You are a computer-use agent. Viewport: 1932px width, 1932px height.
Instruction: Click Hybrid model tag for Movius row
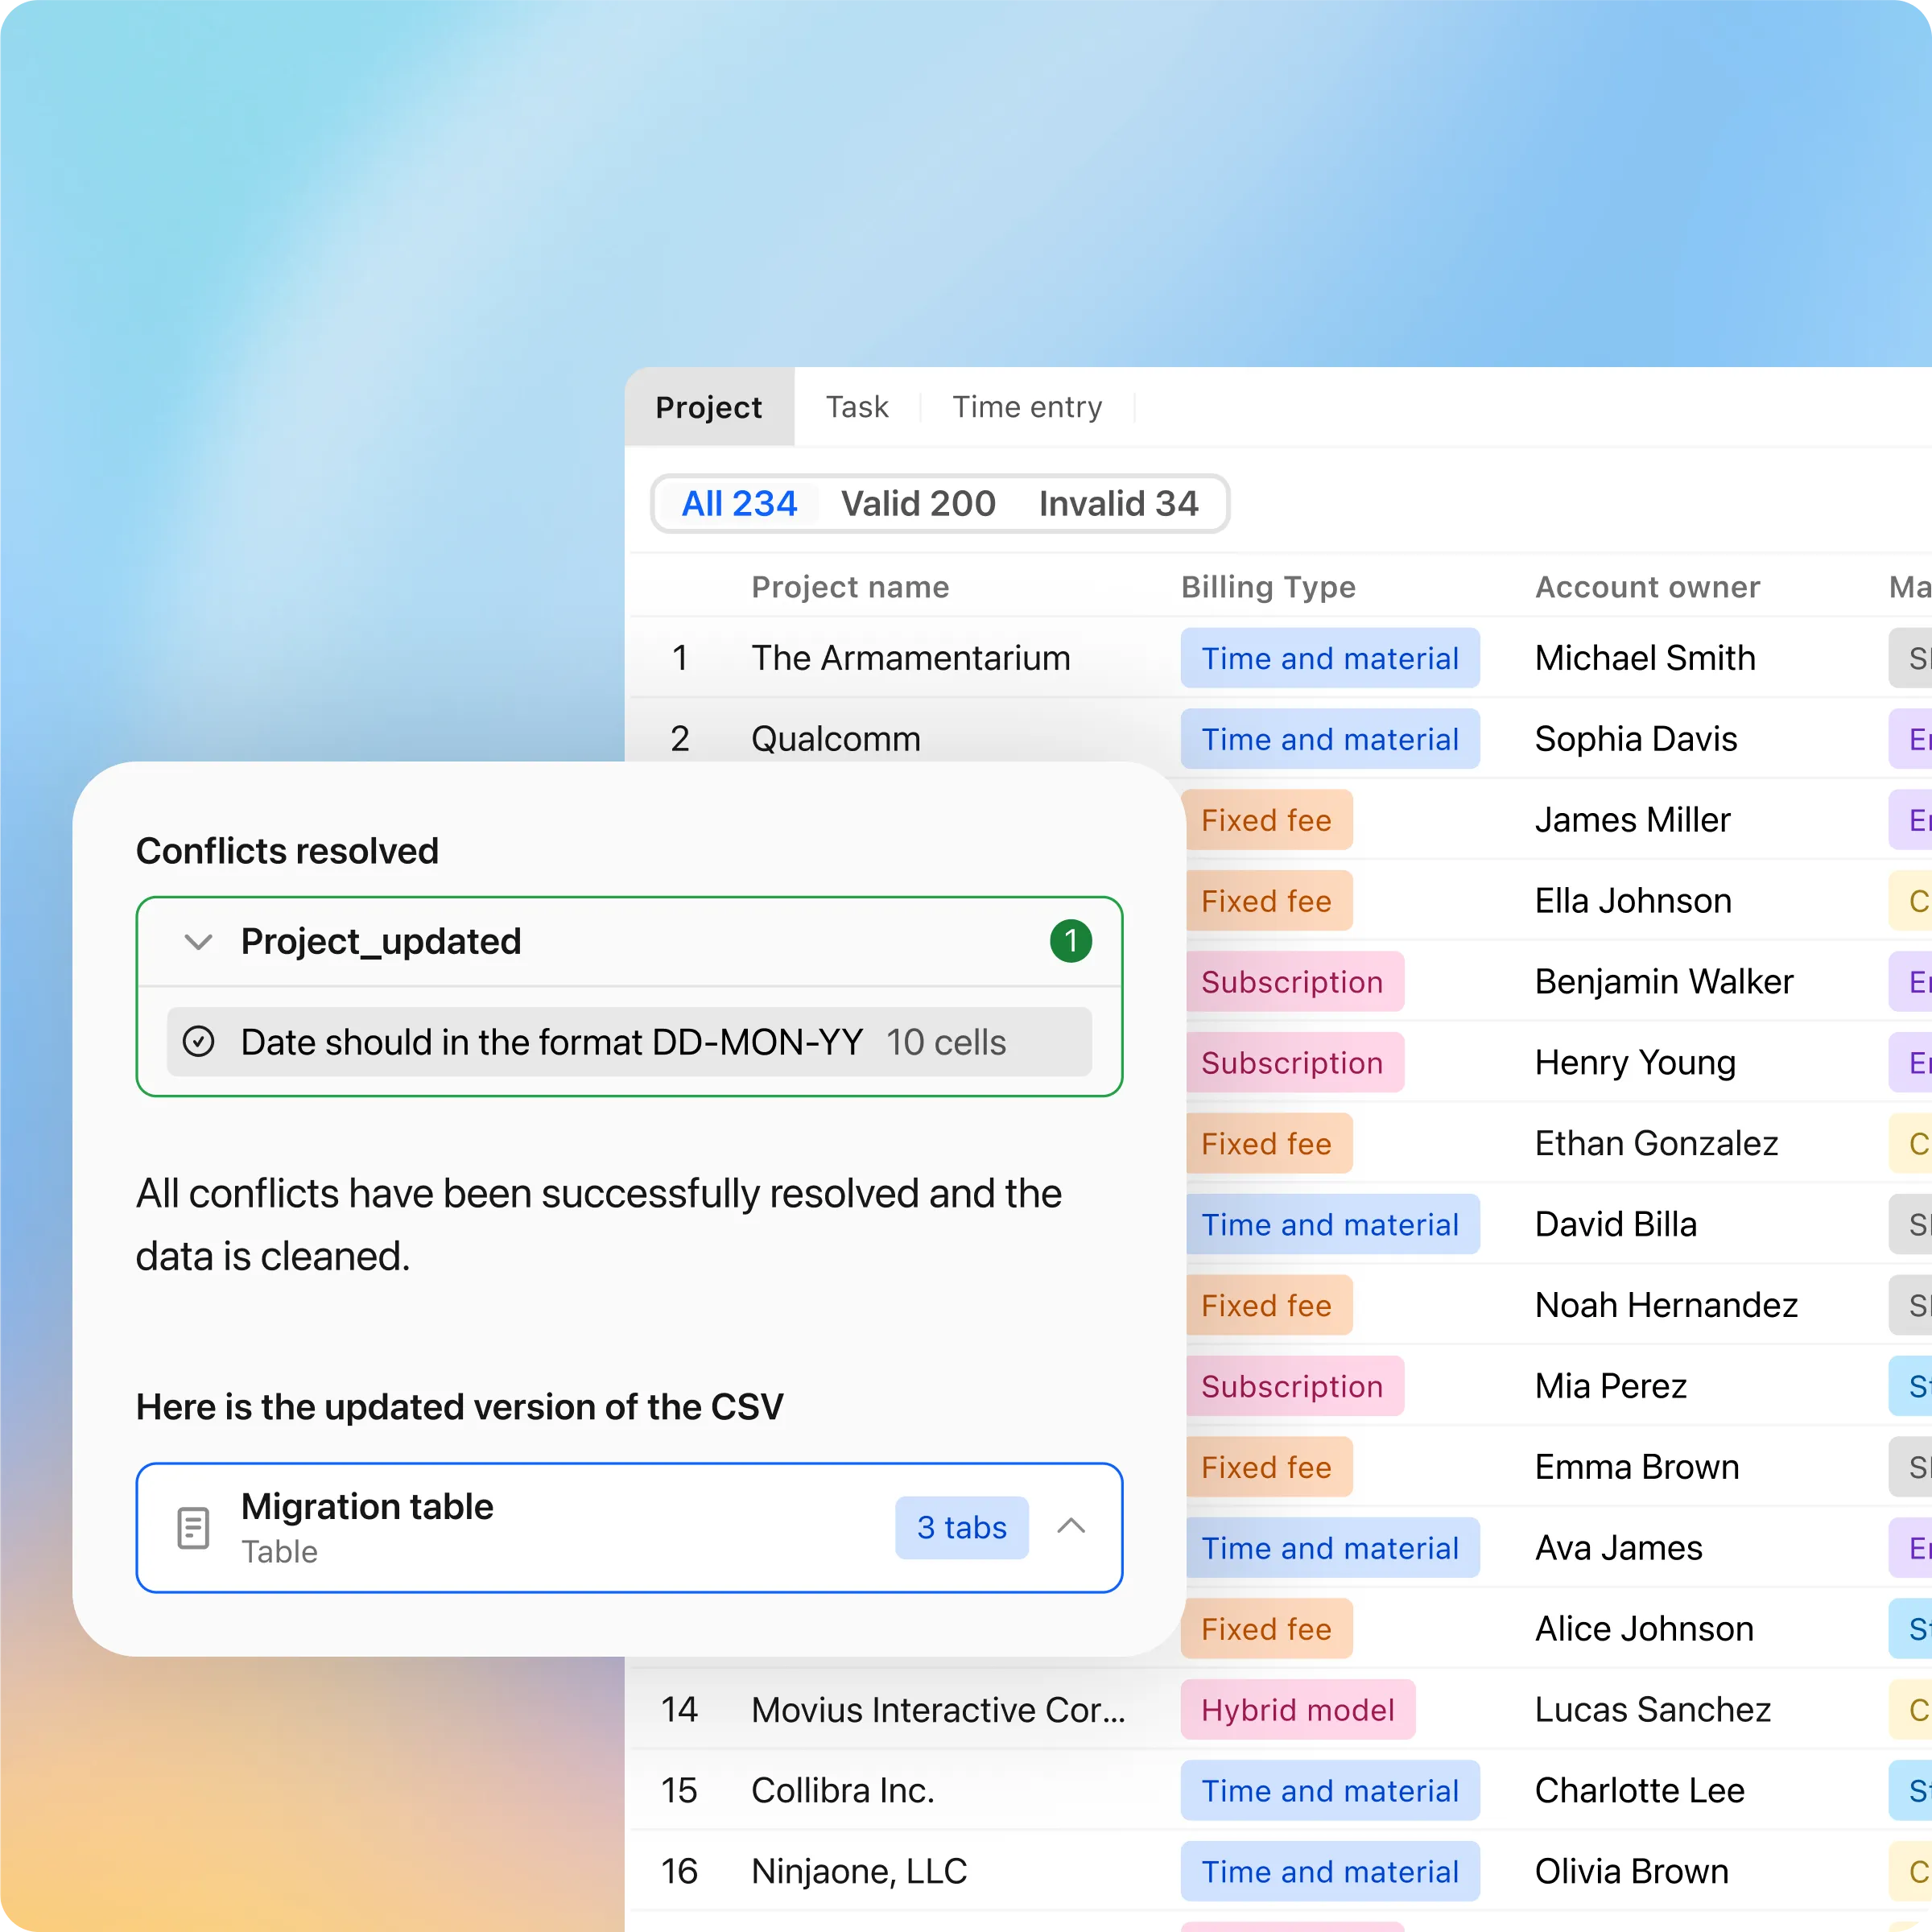[1296, 1710]
